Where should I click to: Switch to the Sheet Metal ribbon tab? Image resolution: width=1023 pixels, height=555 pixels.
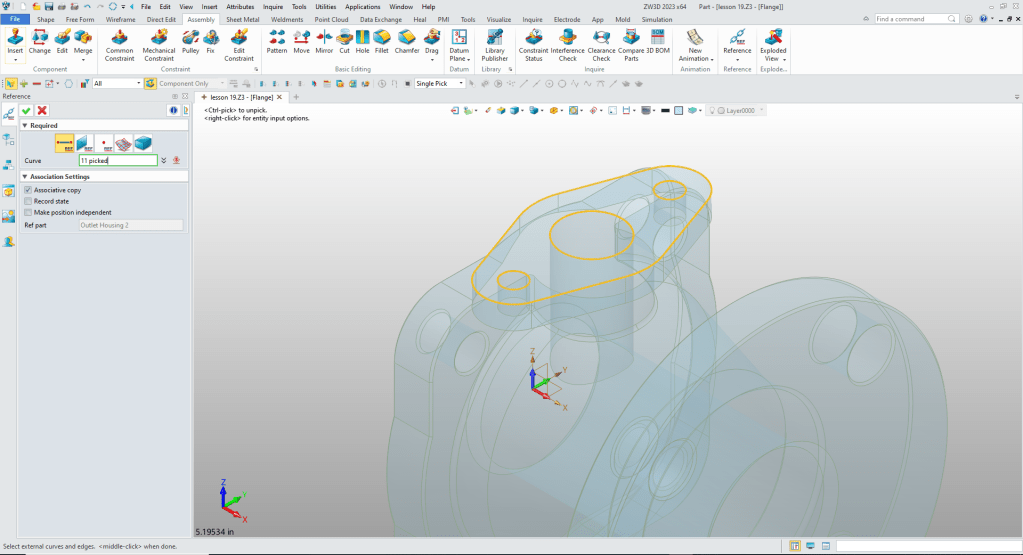[x=241, y=19]
